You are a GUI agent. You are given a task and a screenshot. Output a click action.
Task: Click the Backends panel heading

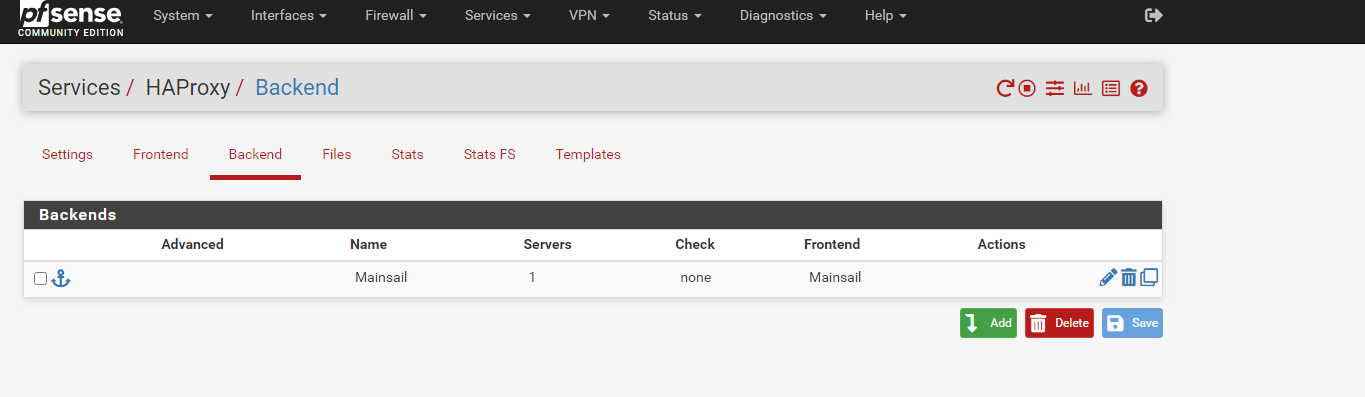77,215
